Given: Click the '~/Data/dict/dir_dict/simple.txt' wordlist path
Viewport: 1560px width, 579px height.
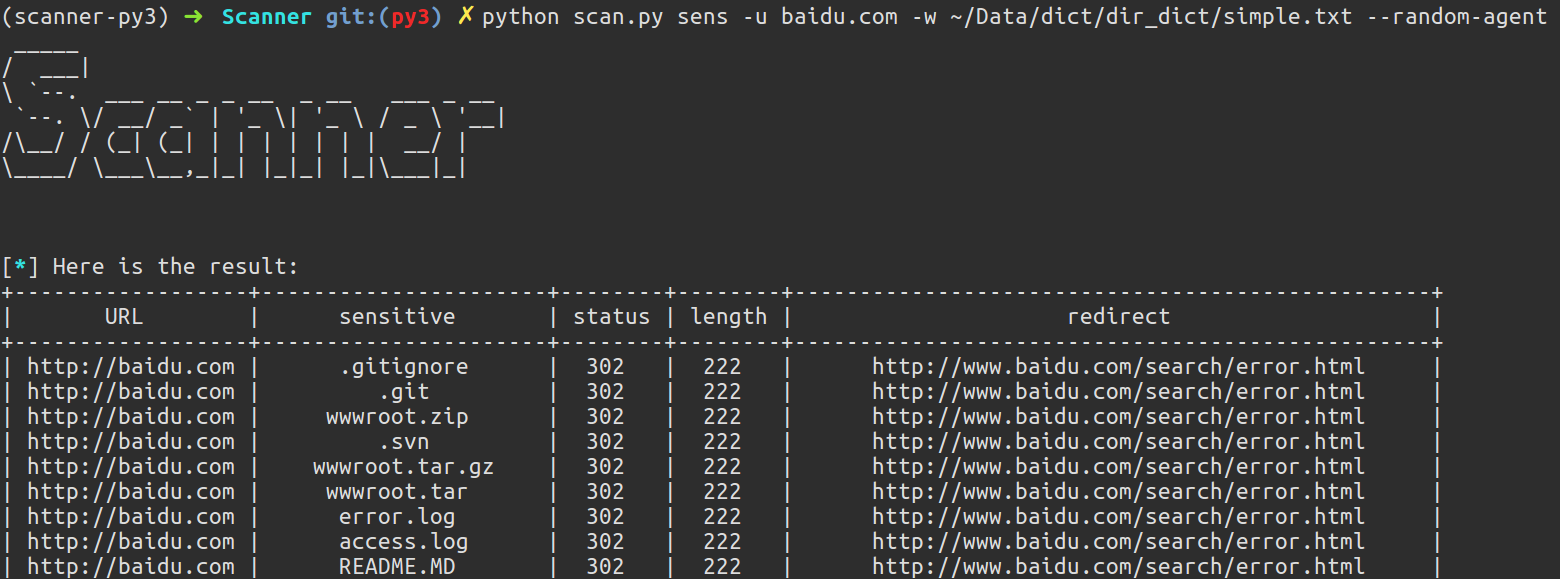Looking at the screenshot, I should (x=1150, y=17).
